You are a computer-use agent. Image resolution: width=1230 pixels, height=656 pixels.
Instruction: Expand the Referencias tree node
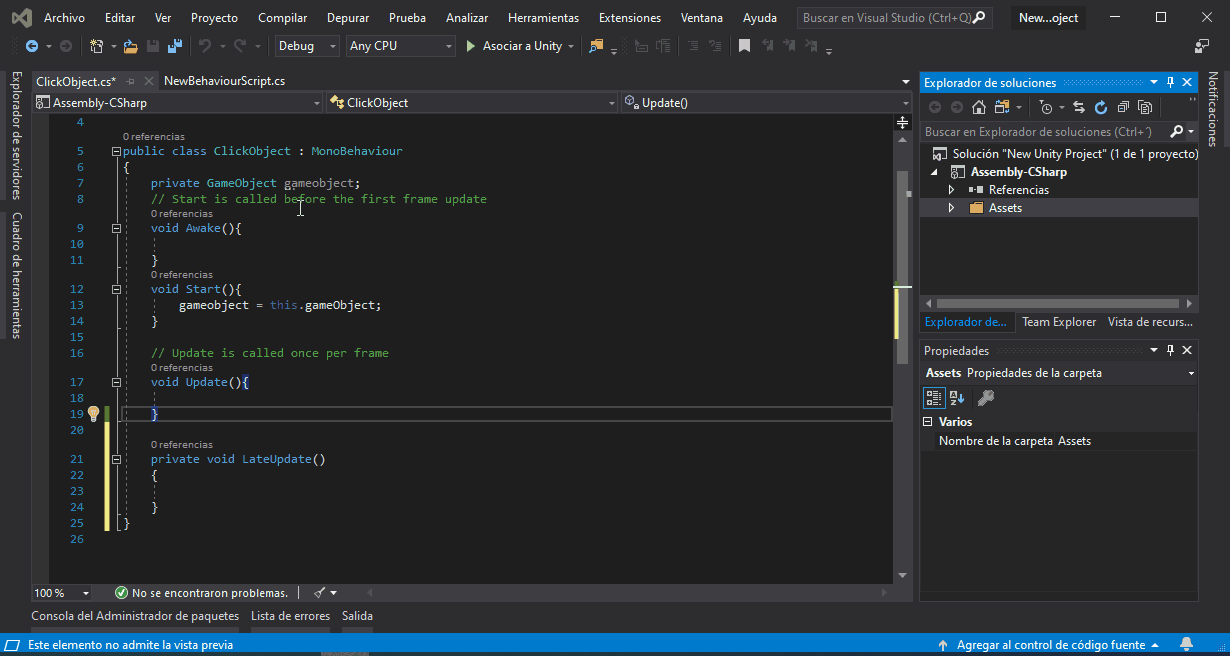tap(952, 190)
